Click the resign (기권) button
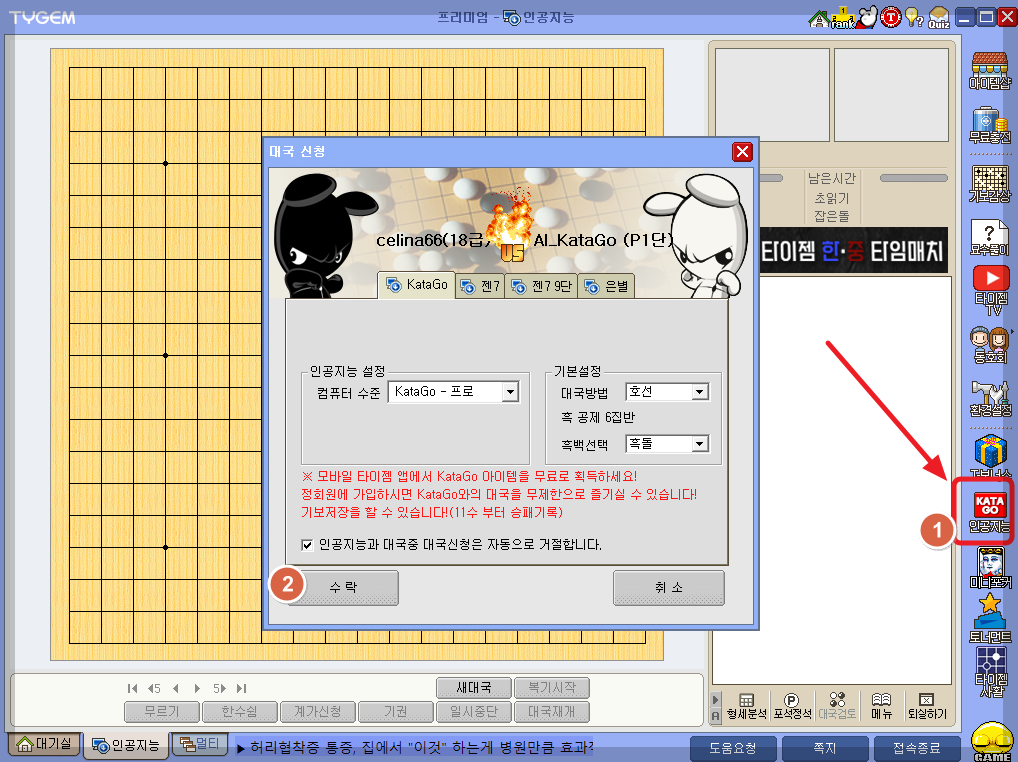This screenshot has height=762, width=1018. pos(395,712)
